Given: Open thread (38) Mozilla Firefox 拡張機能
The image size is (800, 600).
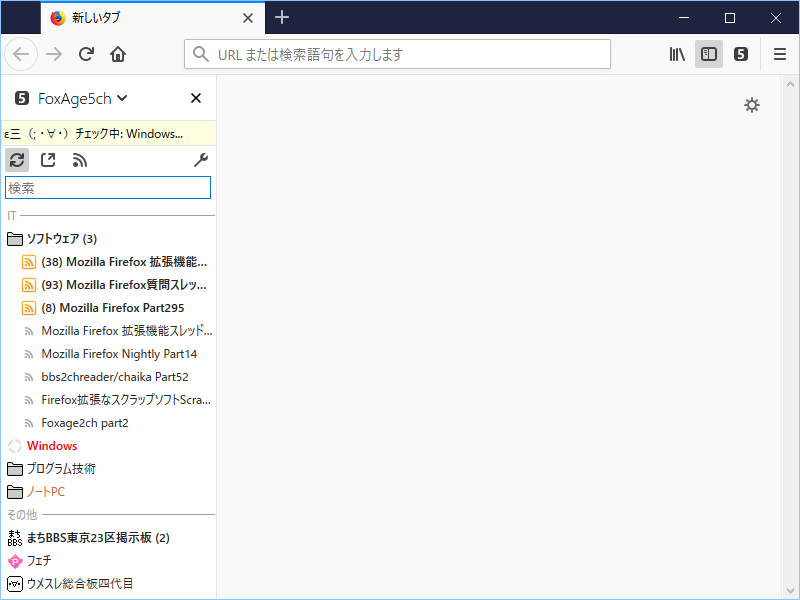Looking at the screenshot, I should coord(124,262).
